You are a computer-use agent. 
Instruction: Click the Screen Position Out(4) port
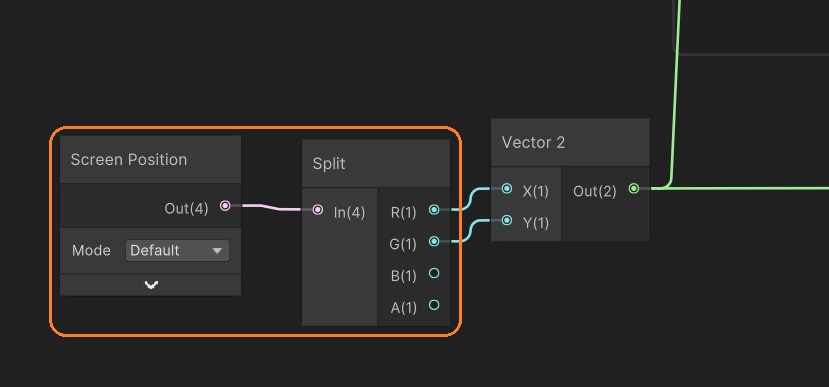click(225, 206)
